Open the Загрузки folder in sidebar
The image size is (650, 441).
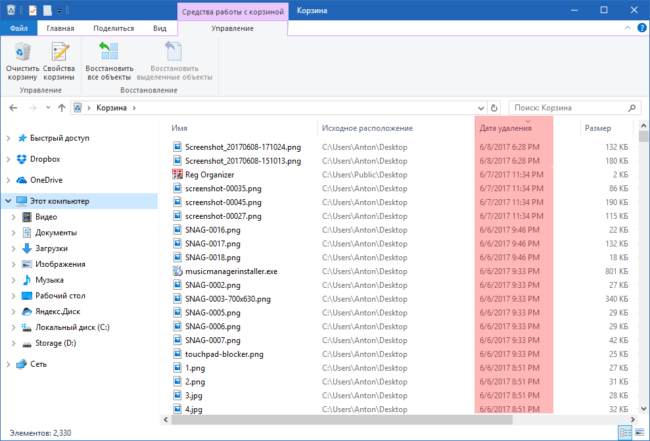pyautogui.click(x=51, y=248)
